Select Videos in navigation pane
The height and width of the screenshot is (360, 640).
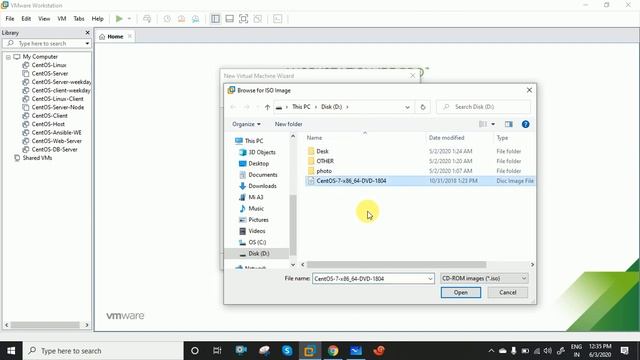pyautogui.click(x=257, y=231)
